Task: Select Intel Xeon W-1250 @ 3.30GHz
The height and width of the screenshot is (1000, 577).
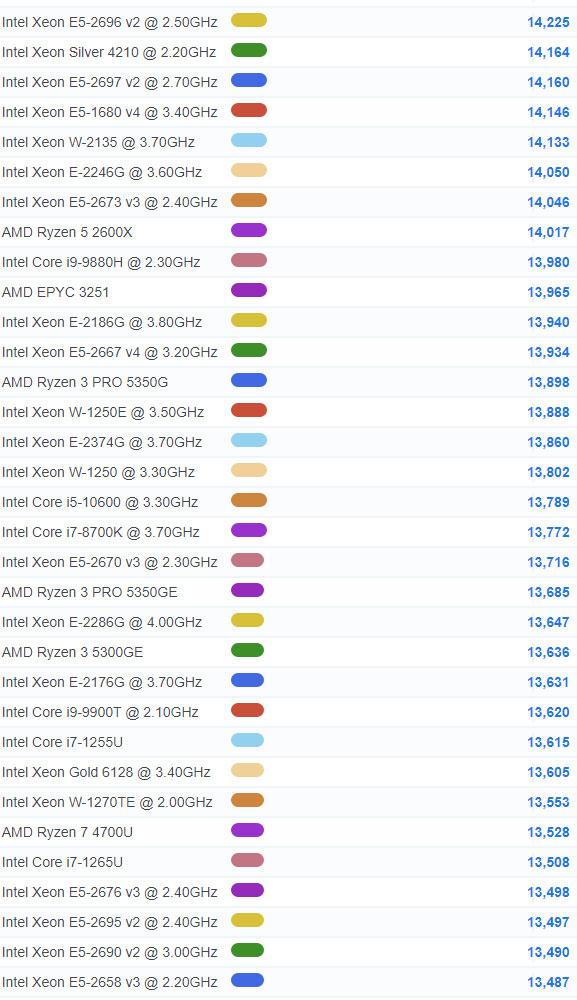Action: pos(98,472)
